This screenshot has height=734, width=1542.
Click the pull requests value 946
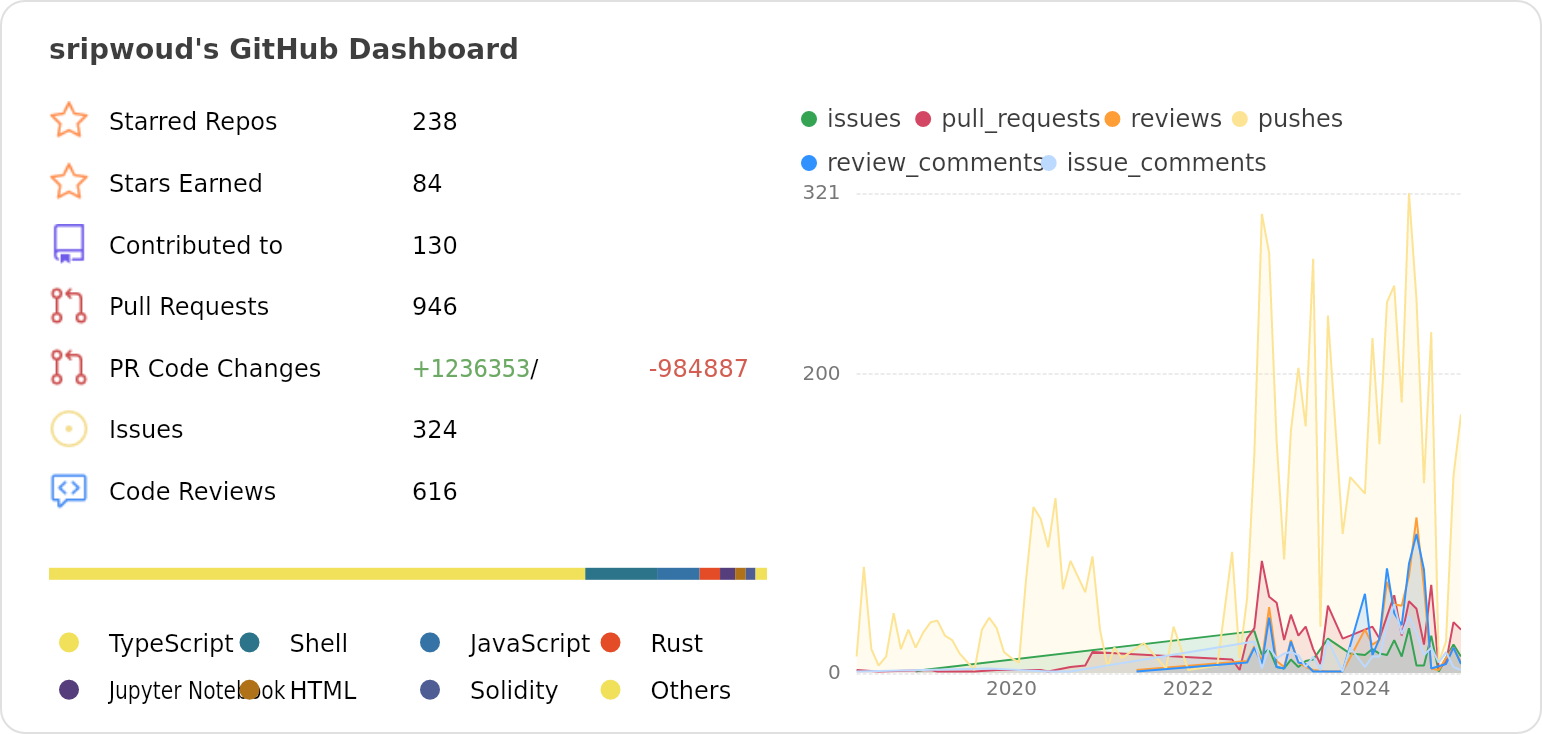coord(435,307)
